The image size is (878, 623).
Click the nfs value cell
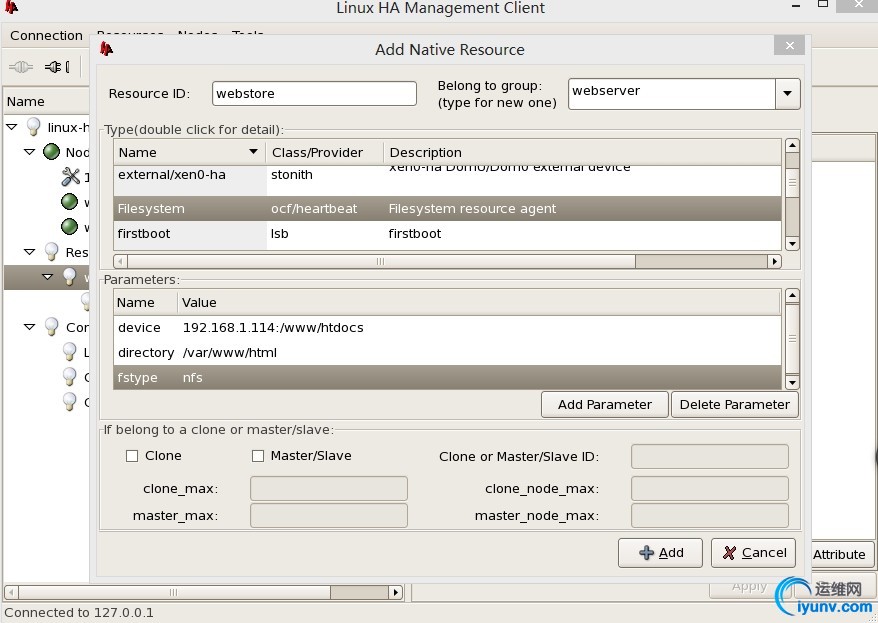[x=193, y=378]
